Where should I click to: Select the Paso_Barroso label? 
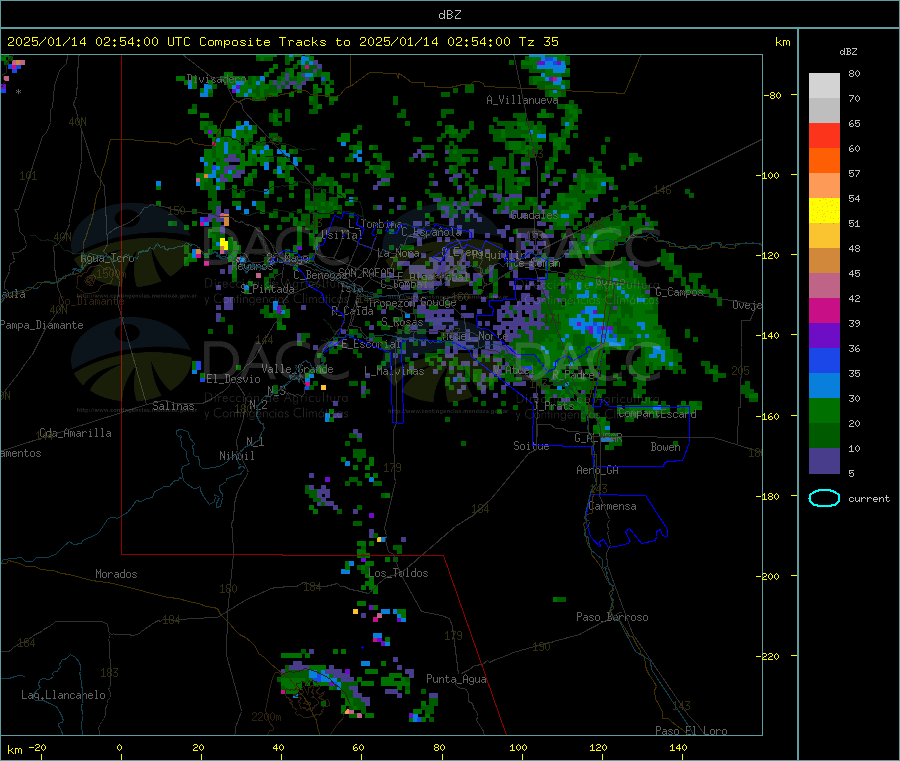(612, 618)
